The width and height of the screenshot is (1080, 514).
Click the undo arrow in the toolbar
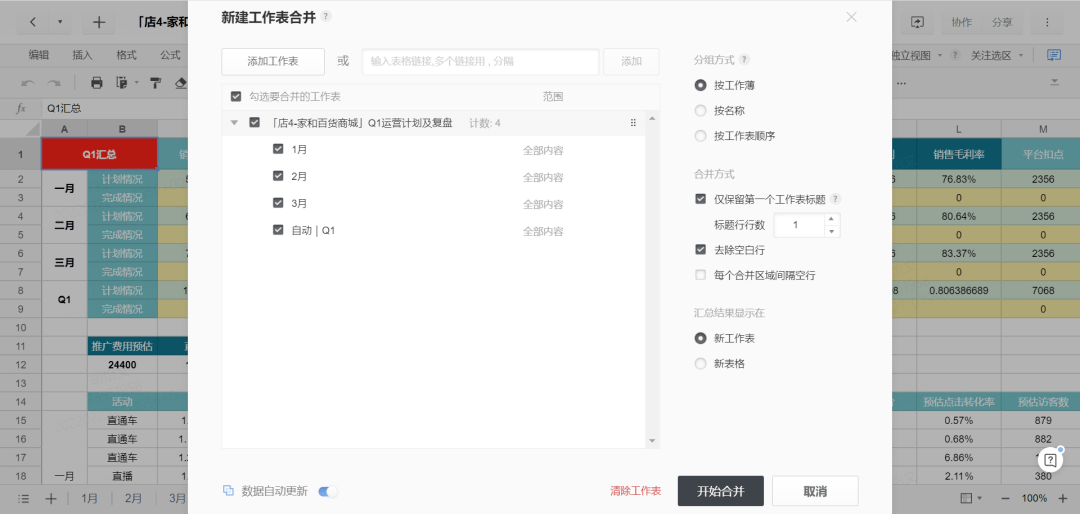28,83
